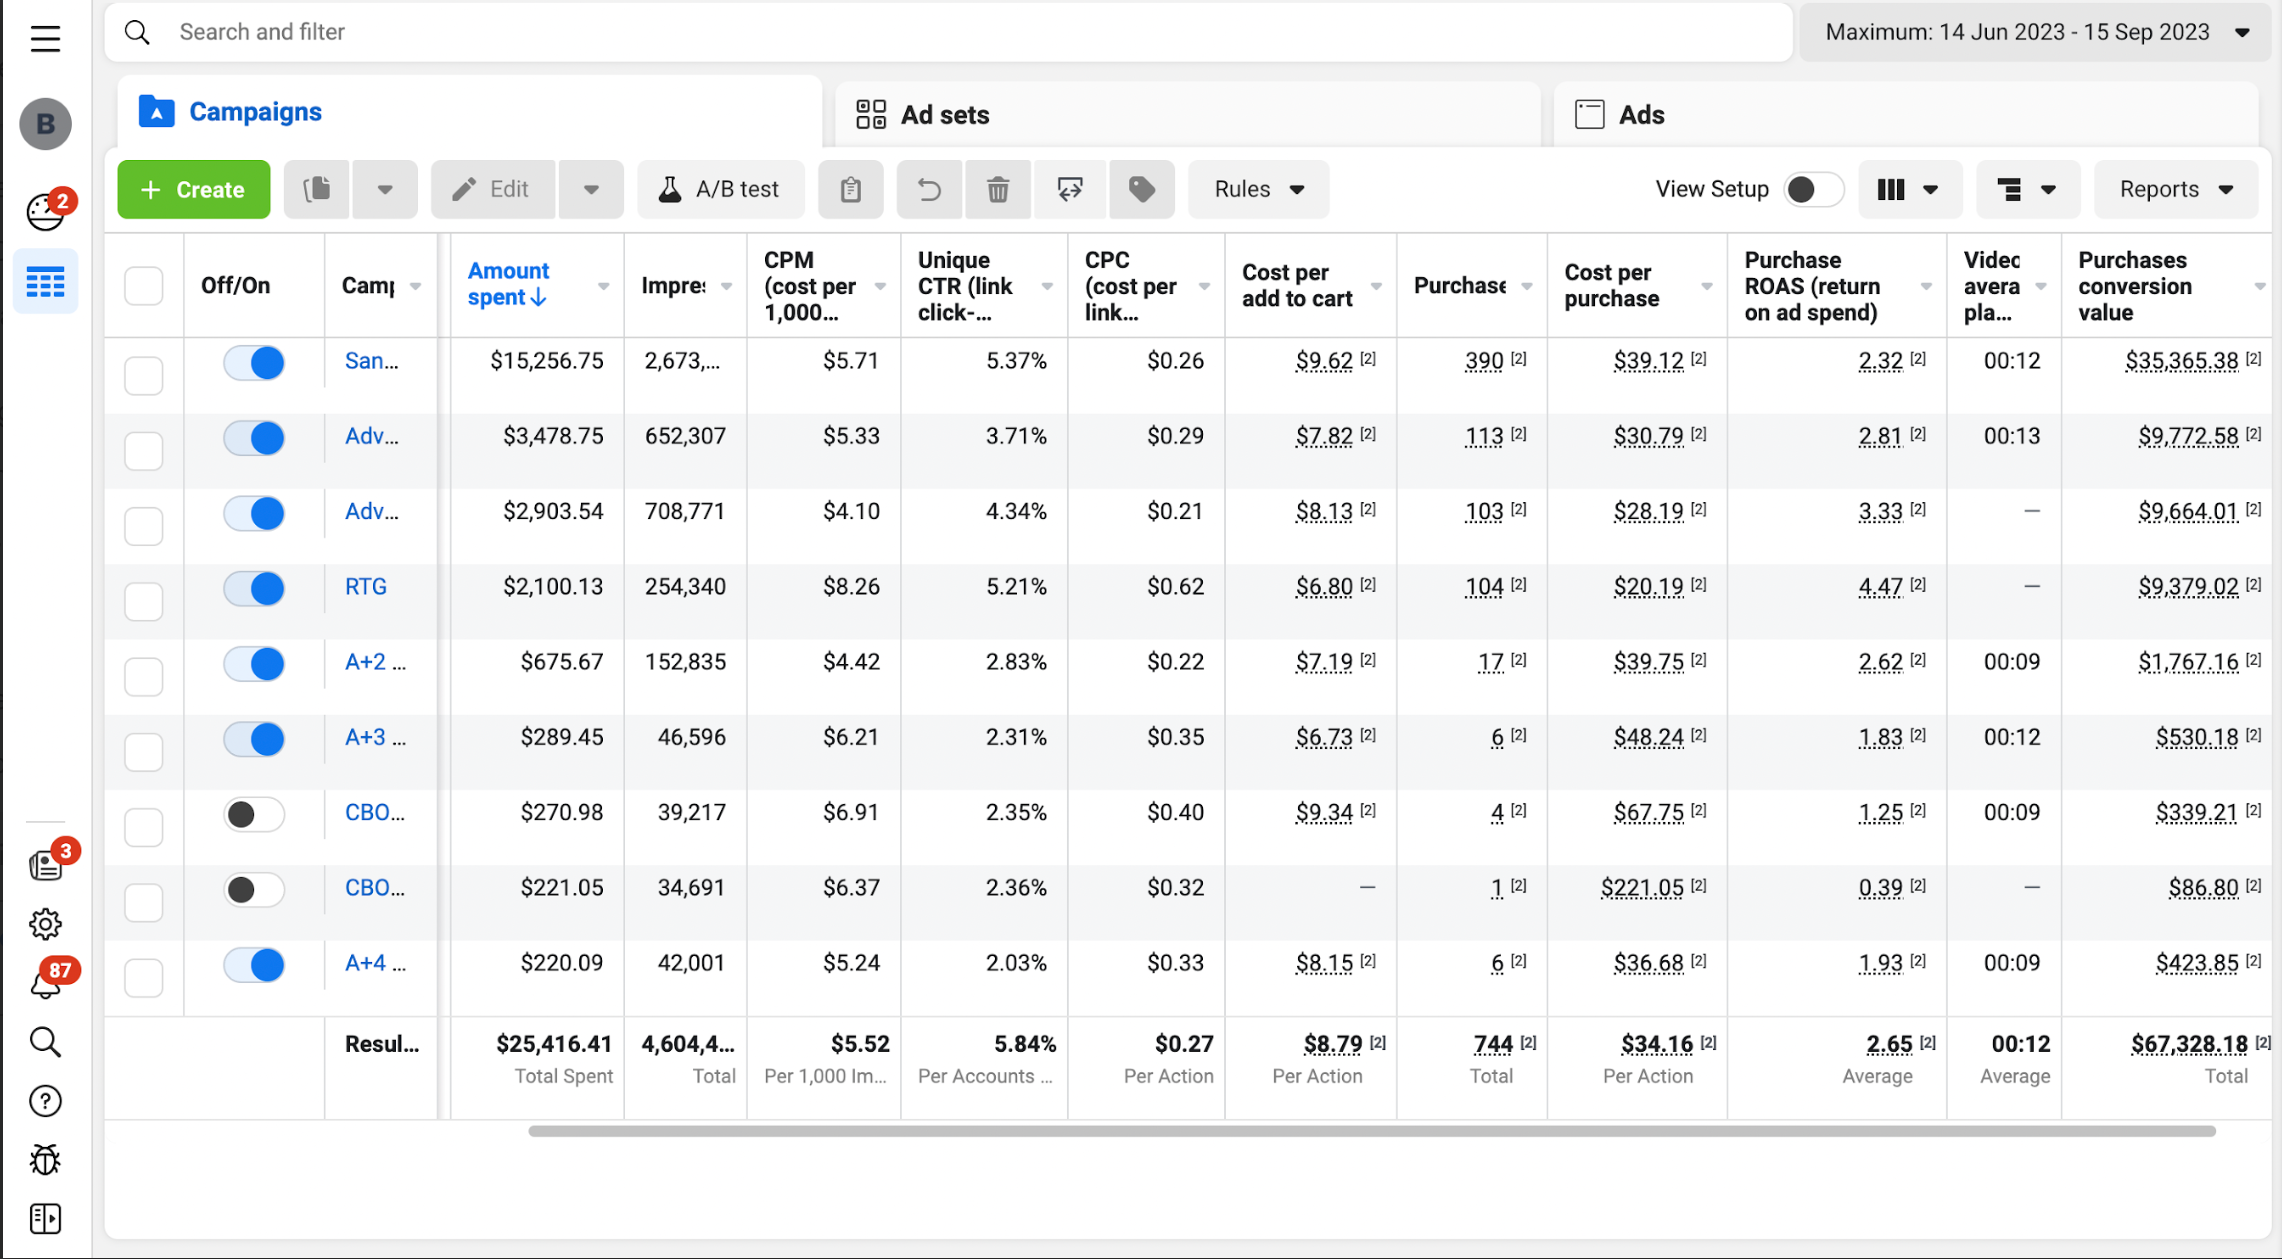Open the date range selector dropdown
Viewport: 2282px width, 1259px height.
click(2035, 32)
